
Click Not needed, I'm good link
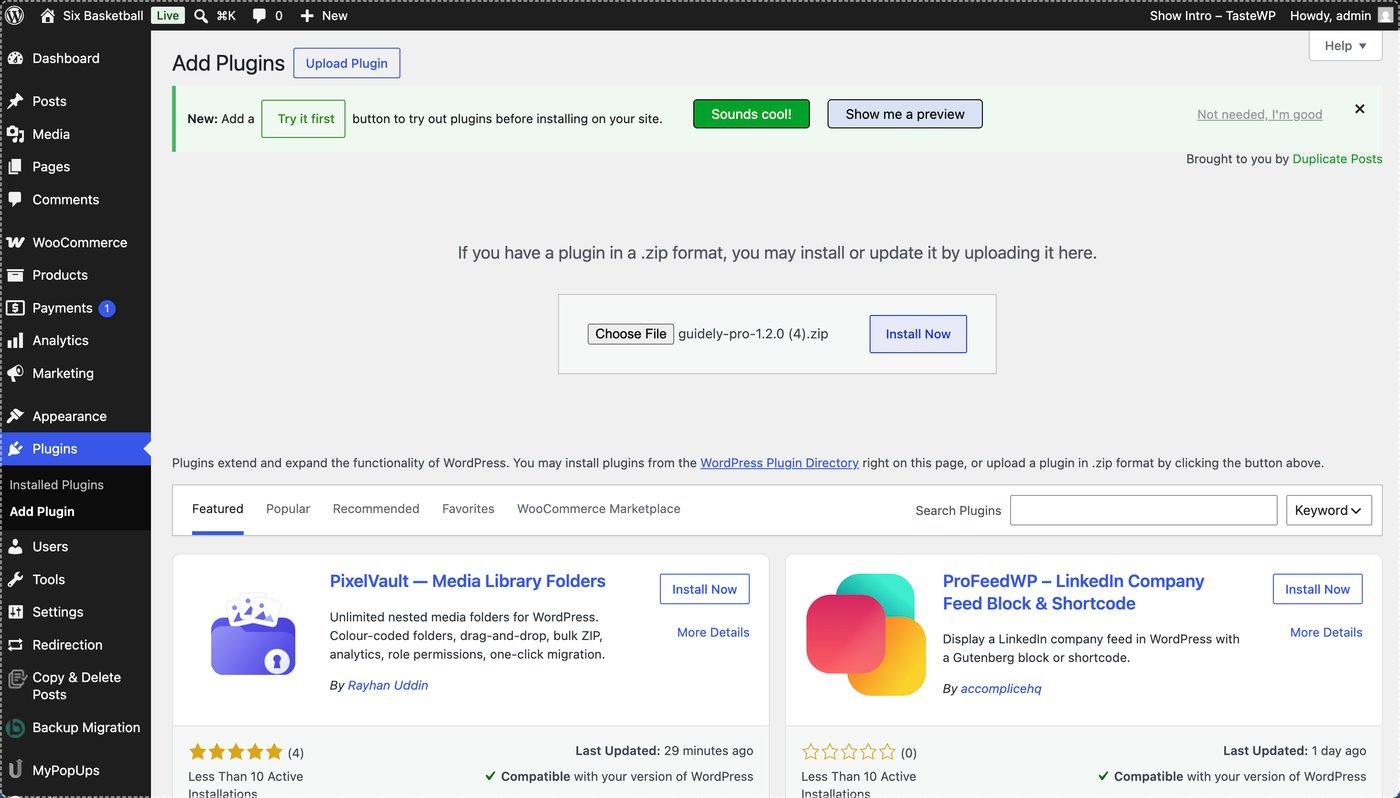(1259, 115)
